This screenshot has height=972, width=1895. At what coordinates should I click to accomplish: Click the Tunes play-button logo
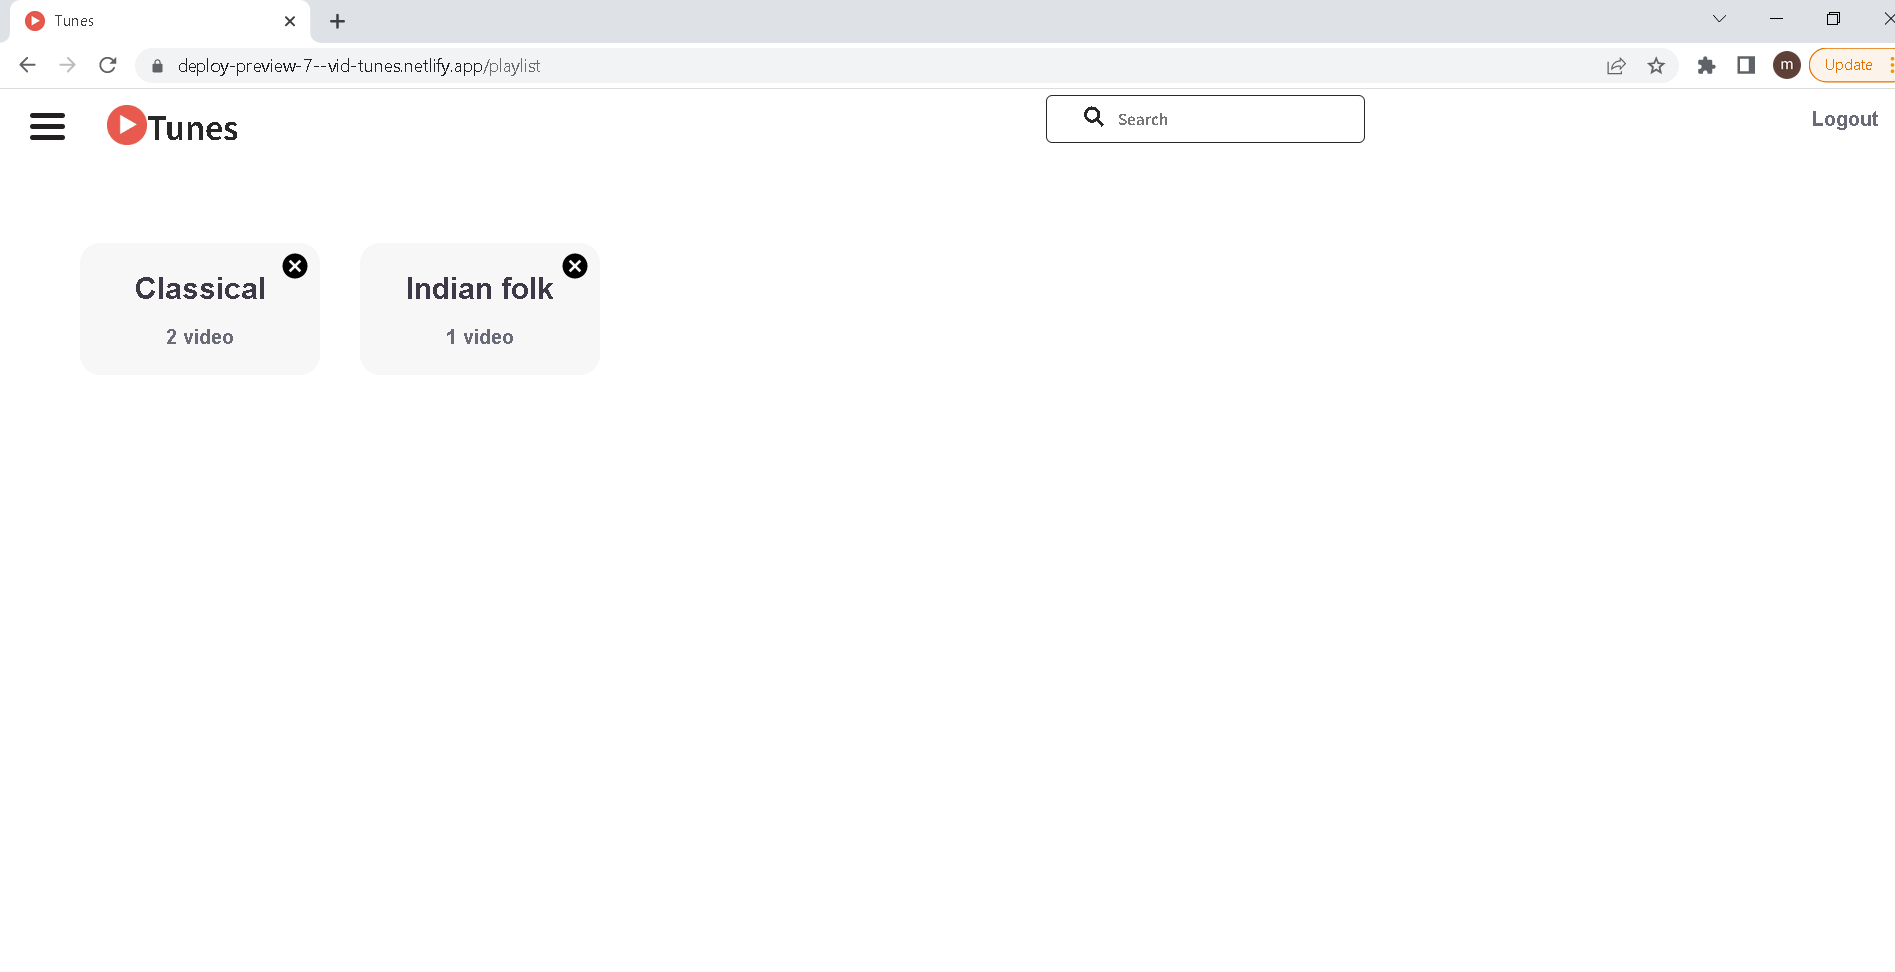pyautogui.click(x=126, y=125)
